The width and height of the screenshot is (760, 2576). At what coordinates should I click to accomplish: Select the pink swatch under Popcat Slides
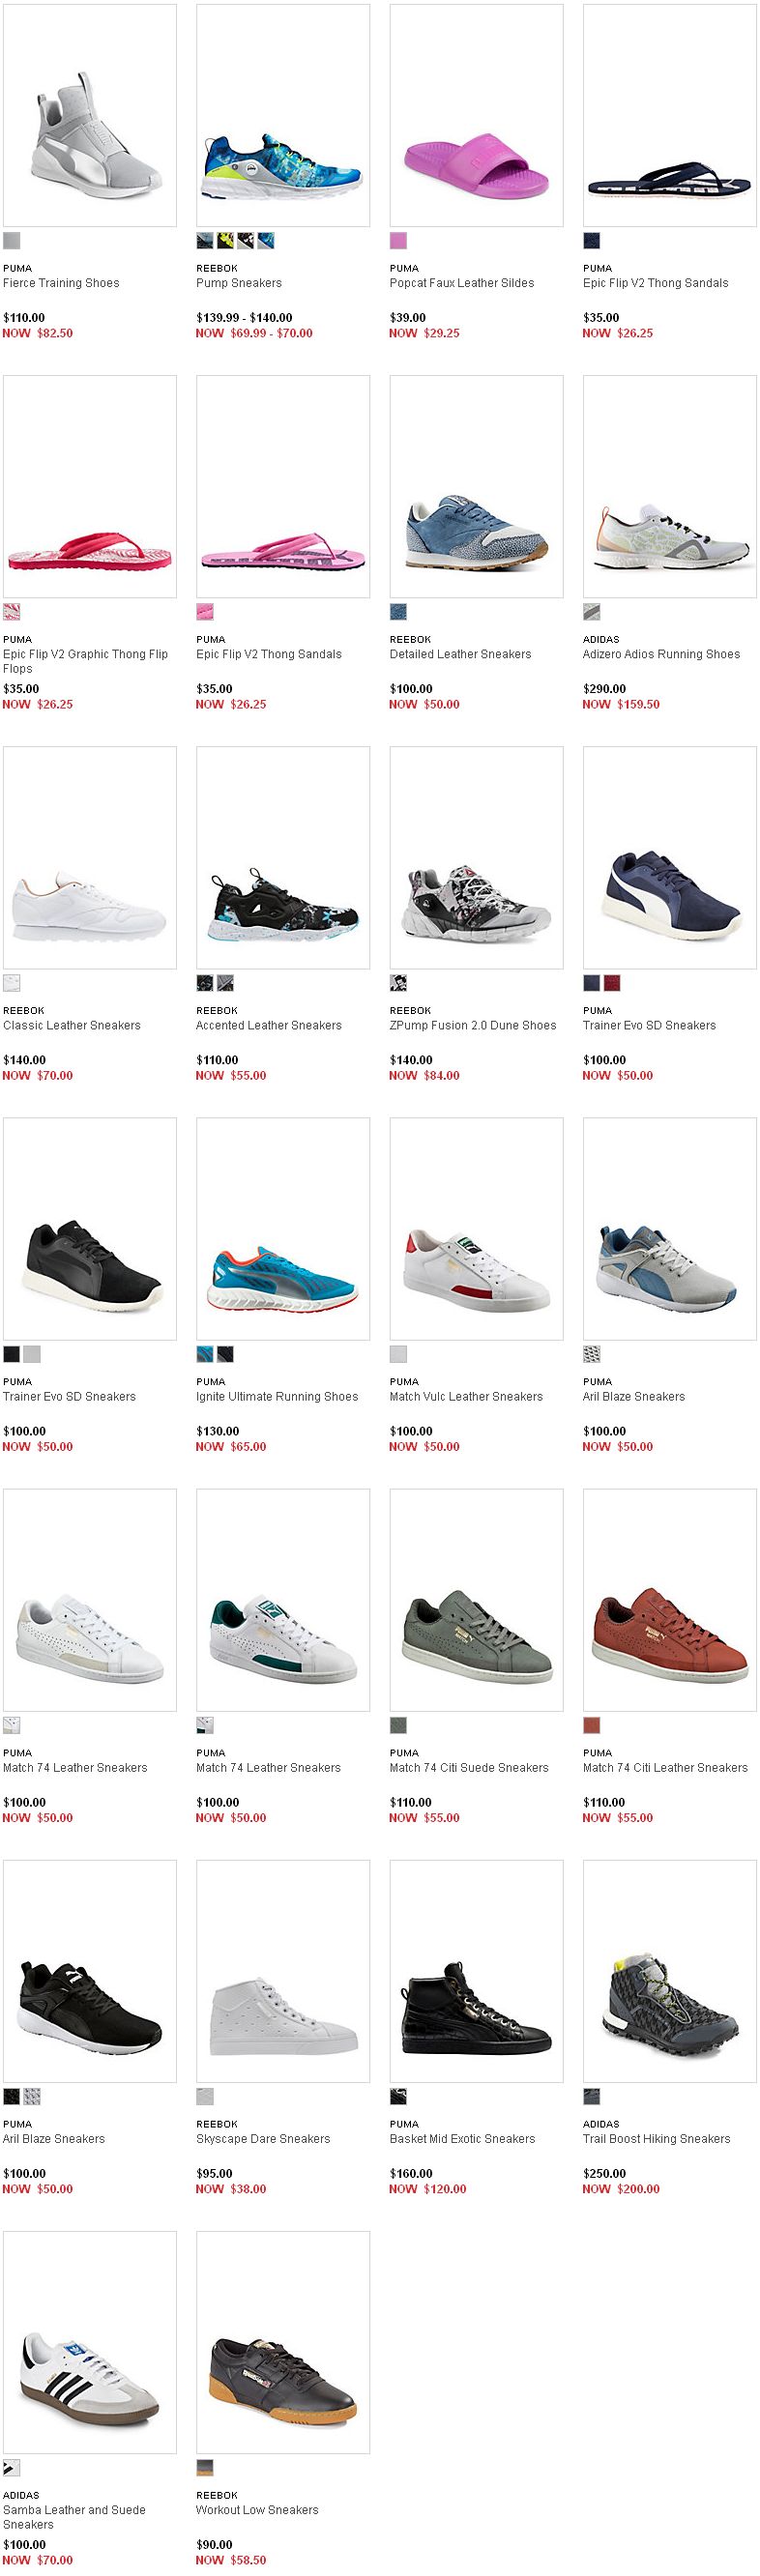398,241
